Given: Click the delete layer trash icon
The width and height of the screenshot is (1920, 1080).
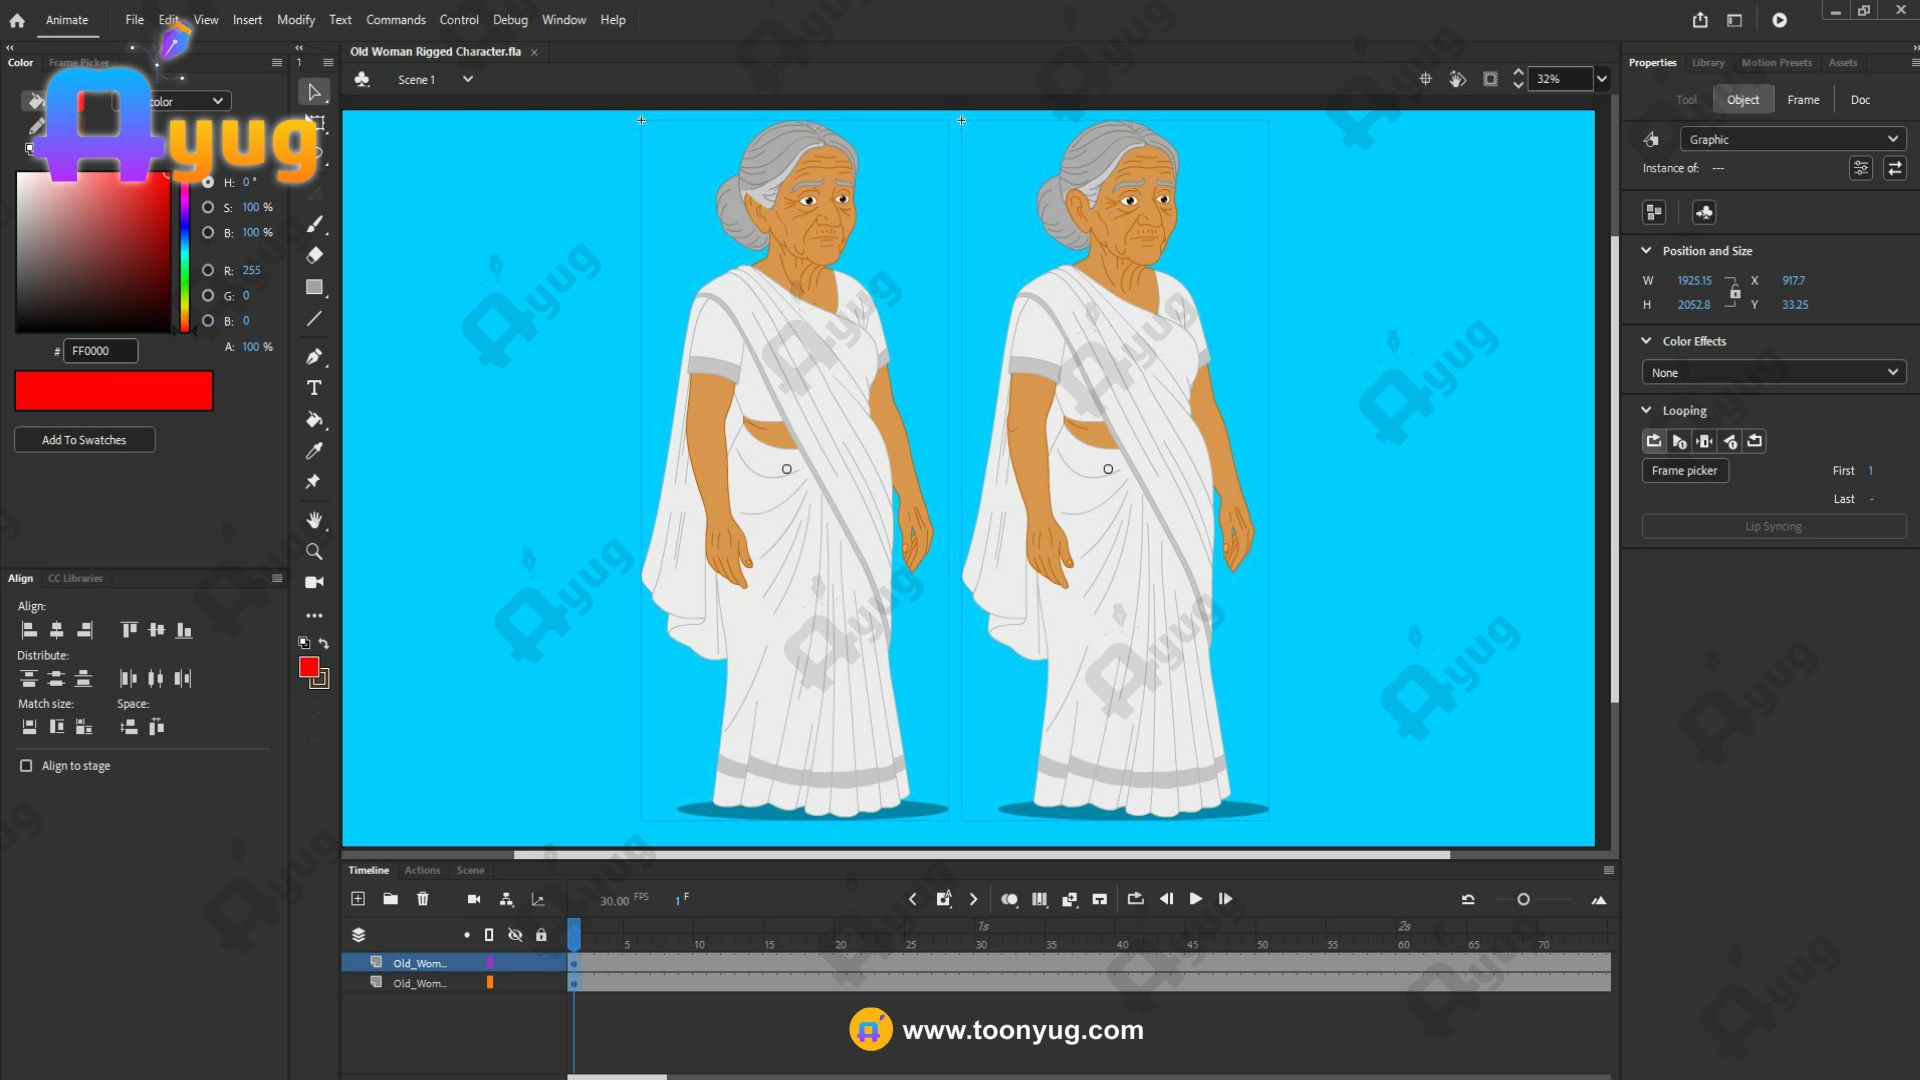Looking at the screenshot, I should (x=423, y=899).
